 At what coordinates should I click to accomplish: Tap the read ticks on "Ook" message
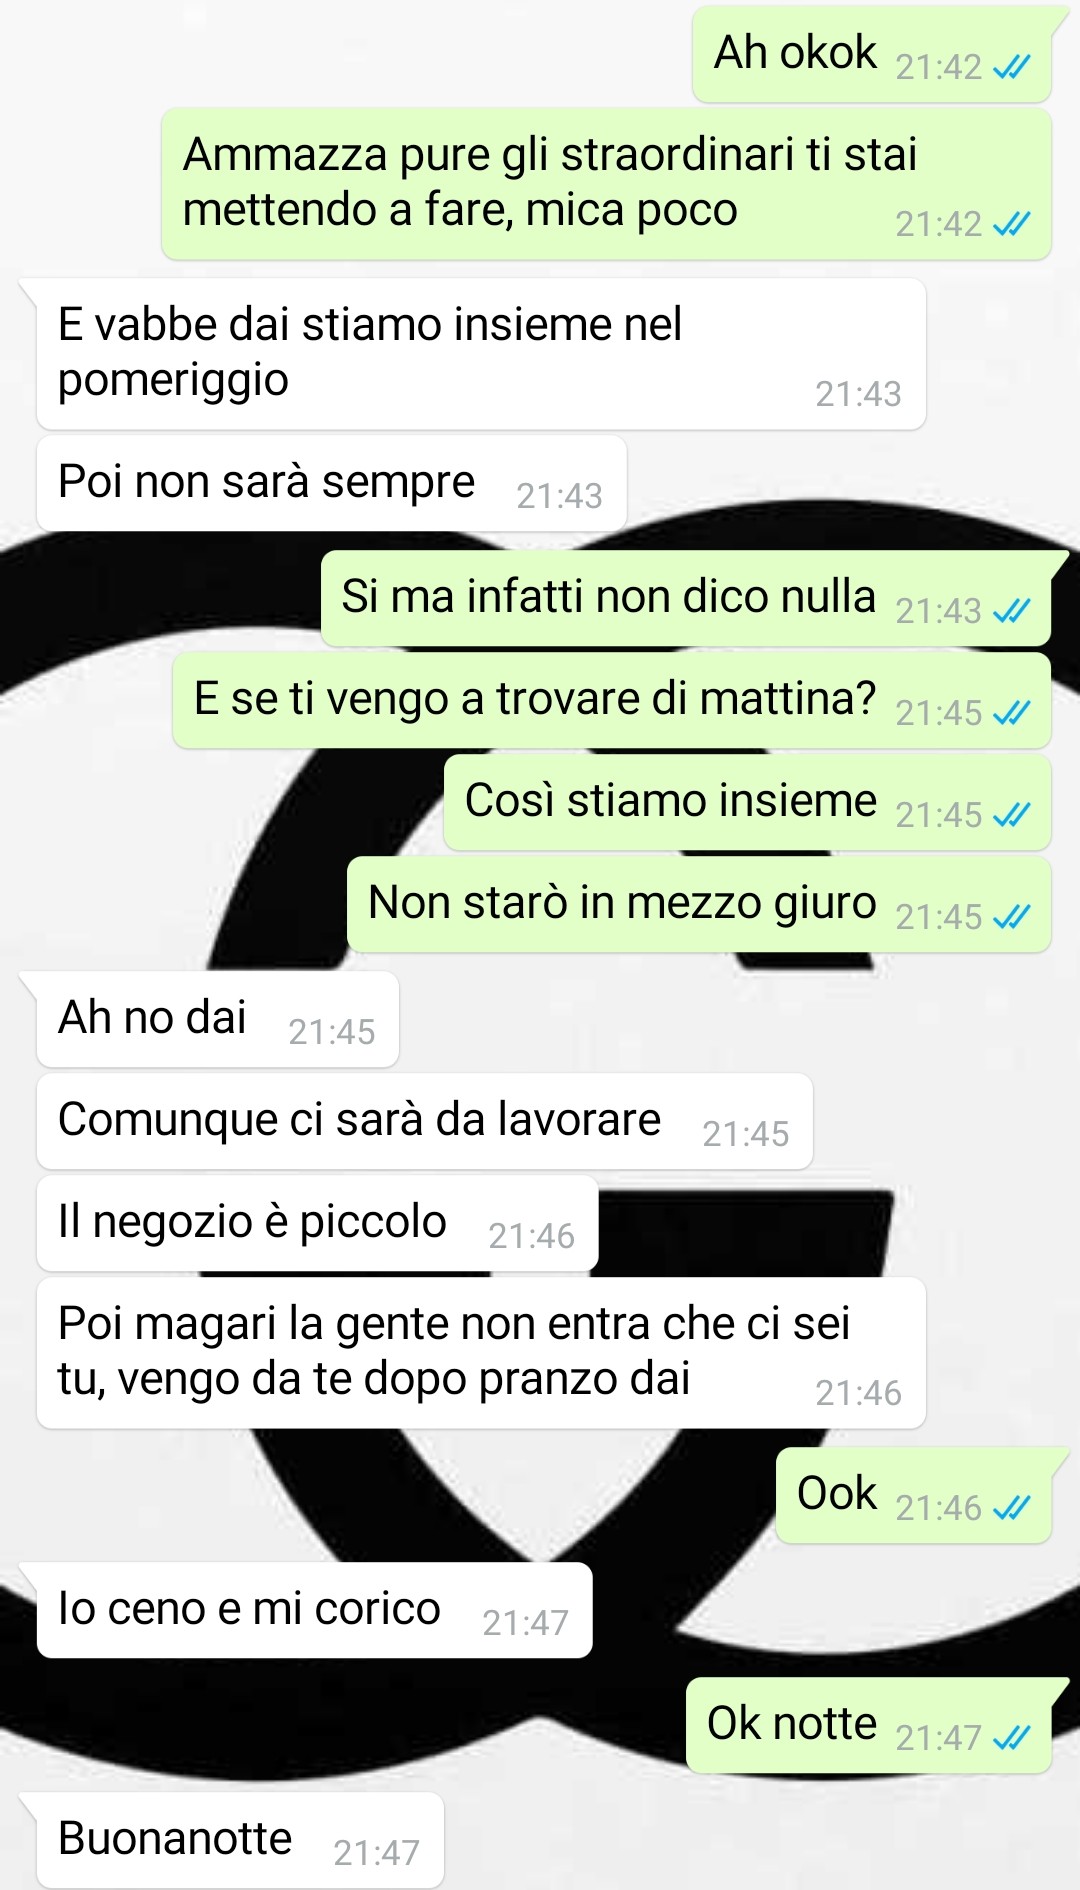coord(1011,1508)
